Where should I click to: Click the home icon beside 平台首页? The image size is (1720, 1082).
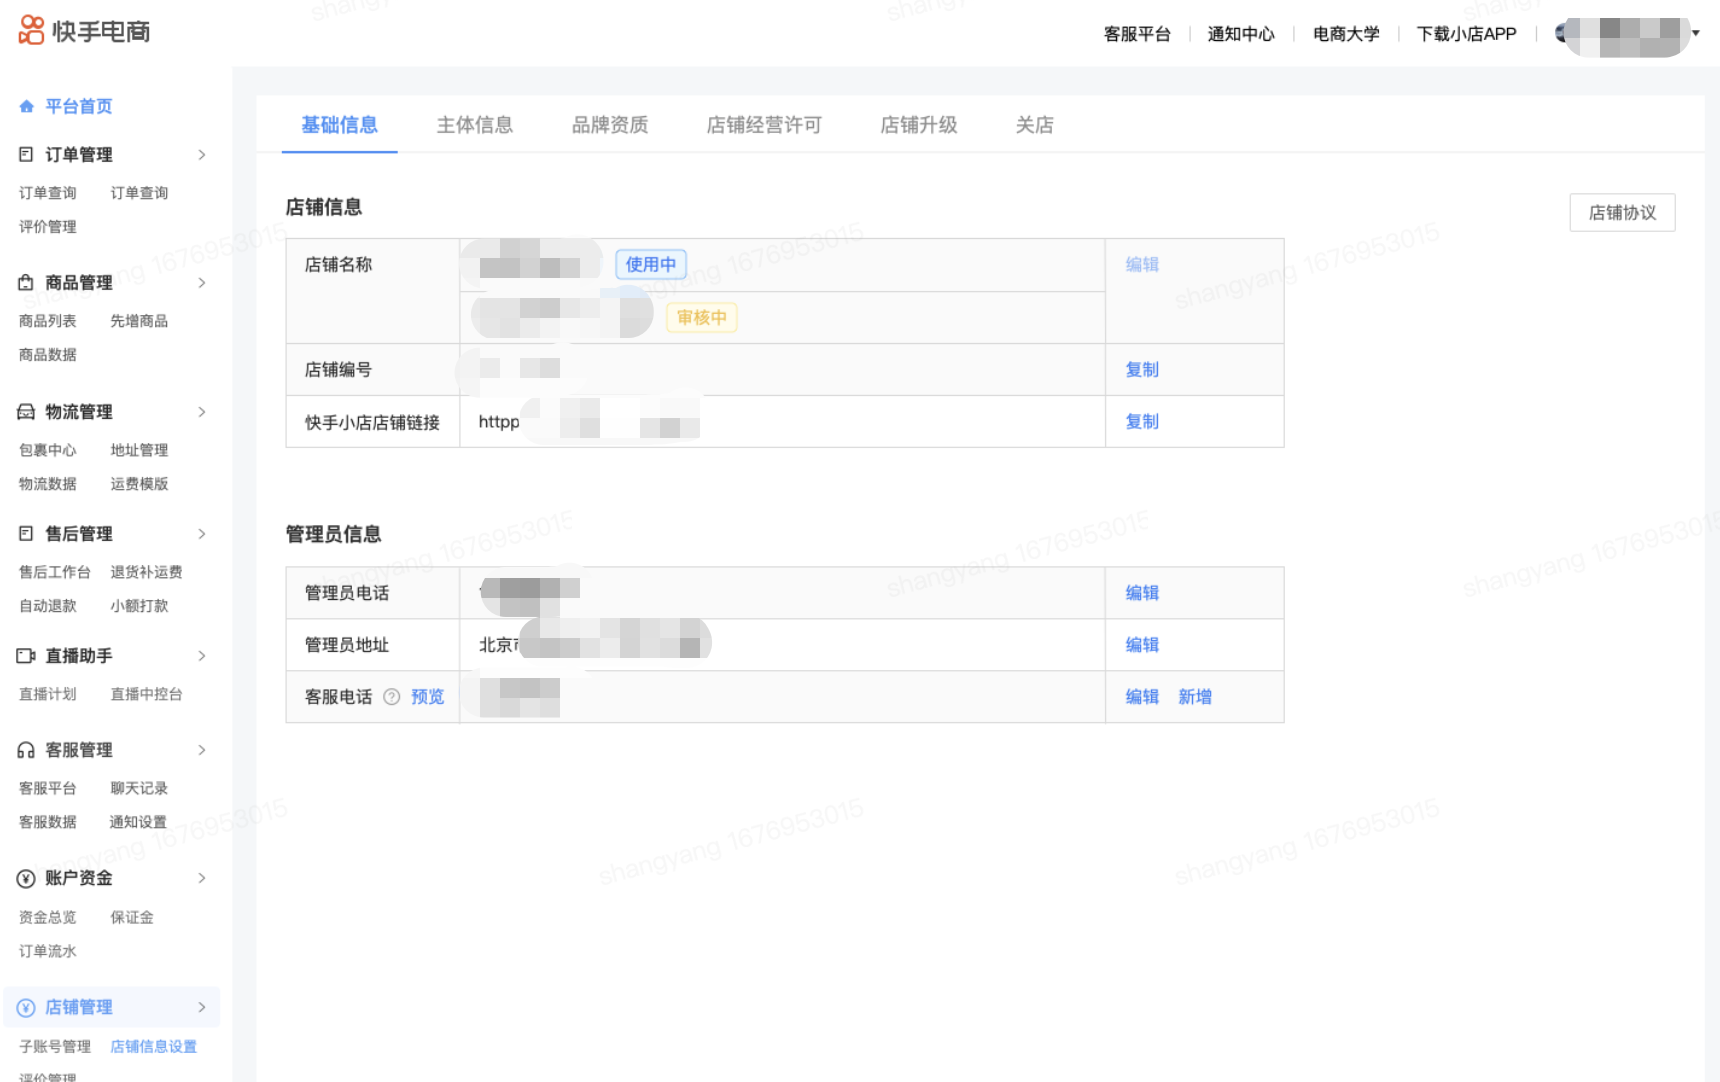tap(27, 106)
